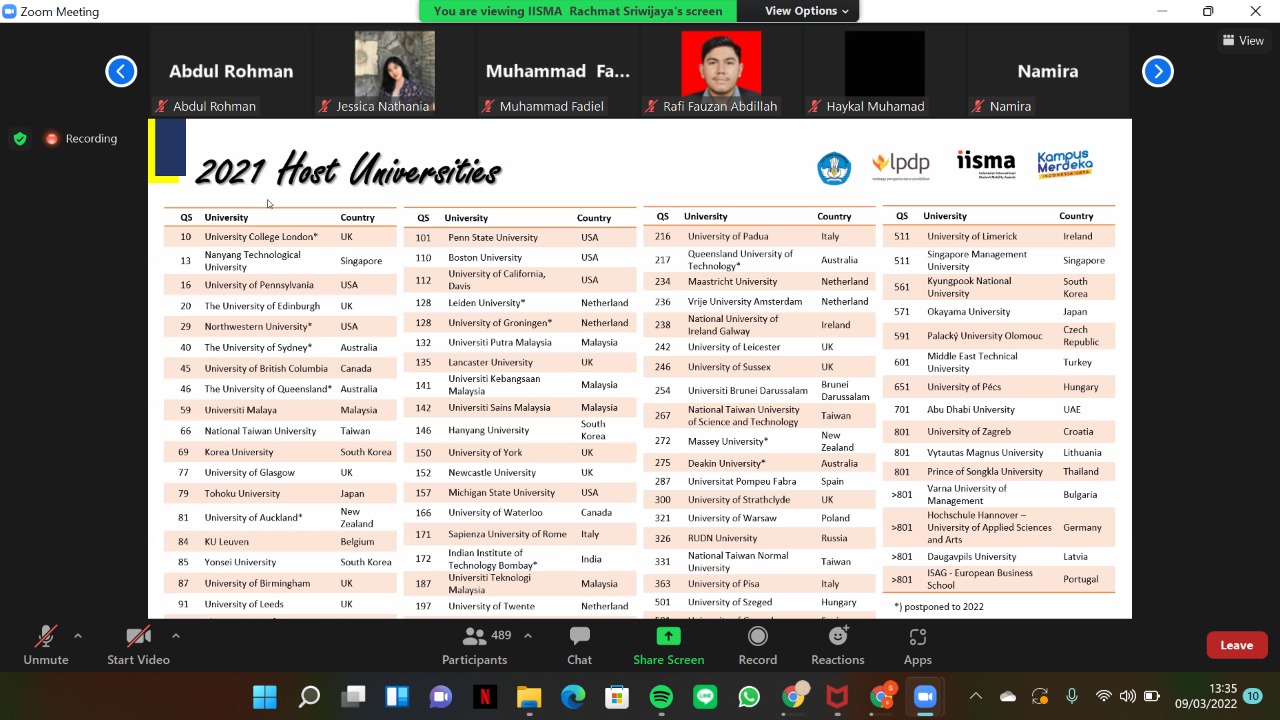1280x720 pixels.
Task: Unmute the microphone
Action: coord(45,645)
